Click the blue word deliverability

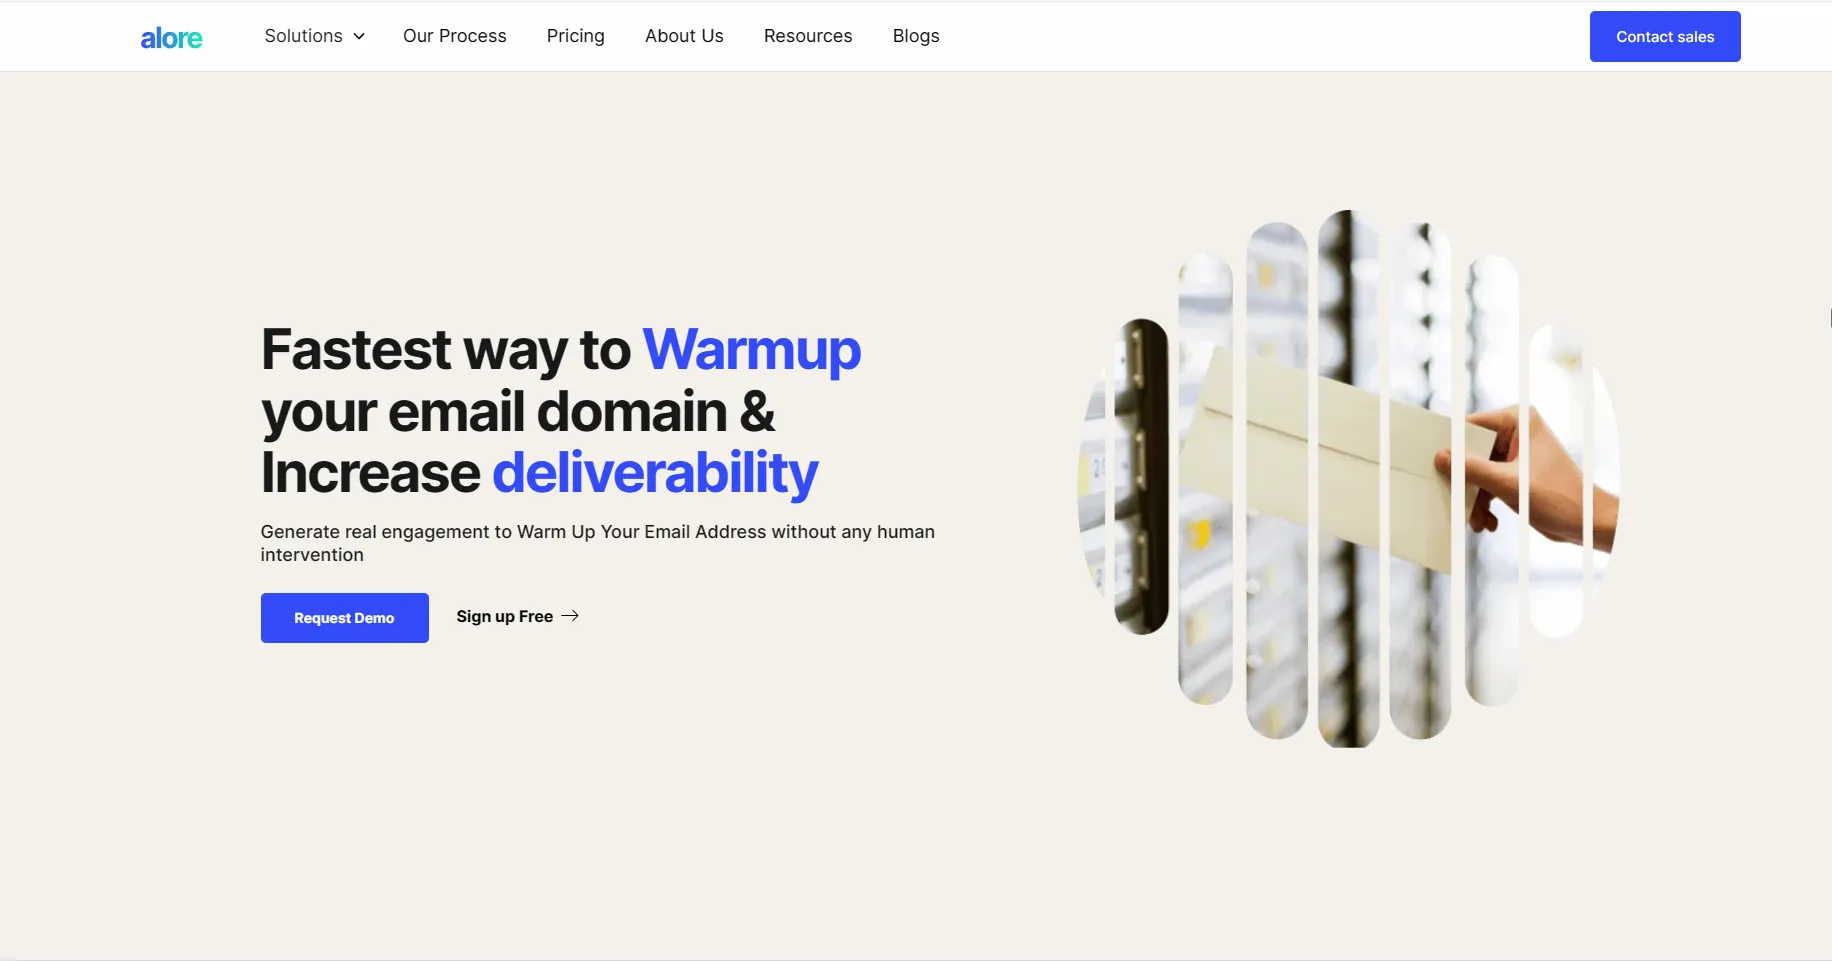coord(655,472)
